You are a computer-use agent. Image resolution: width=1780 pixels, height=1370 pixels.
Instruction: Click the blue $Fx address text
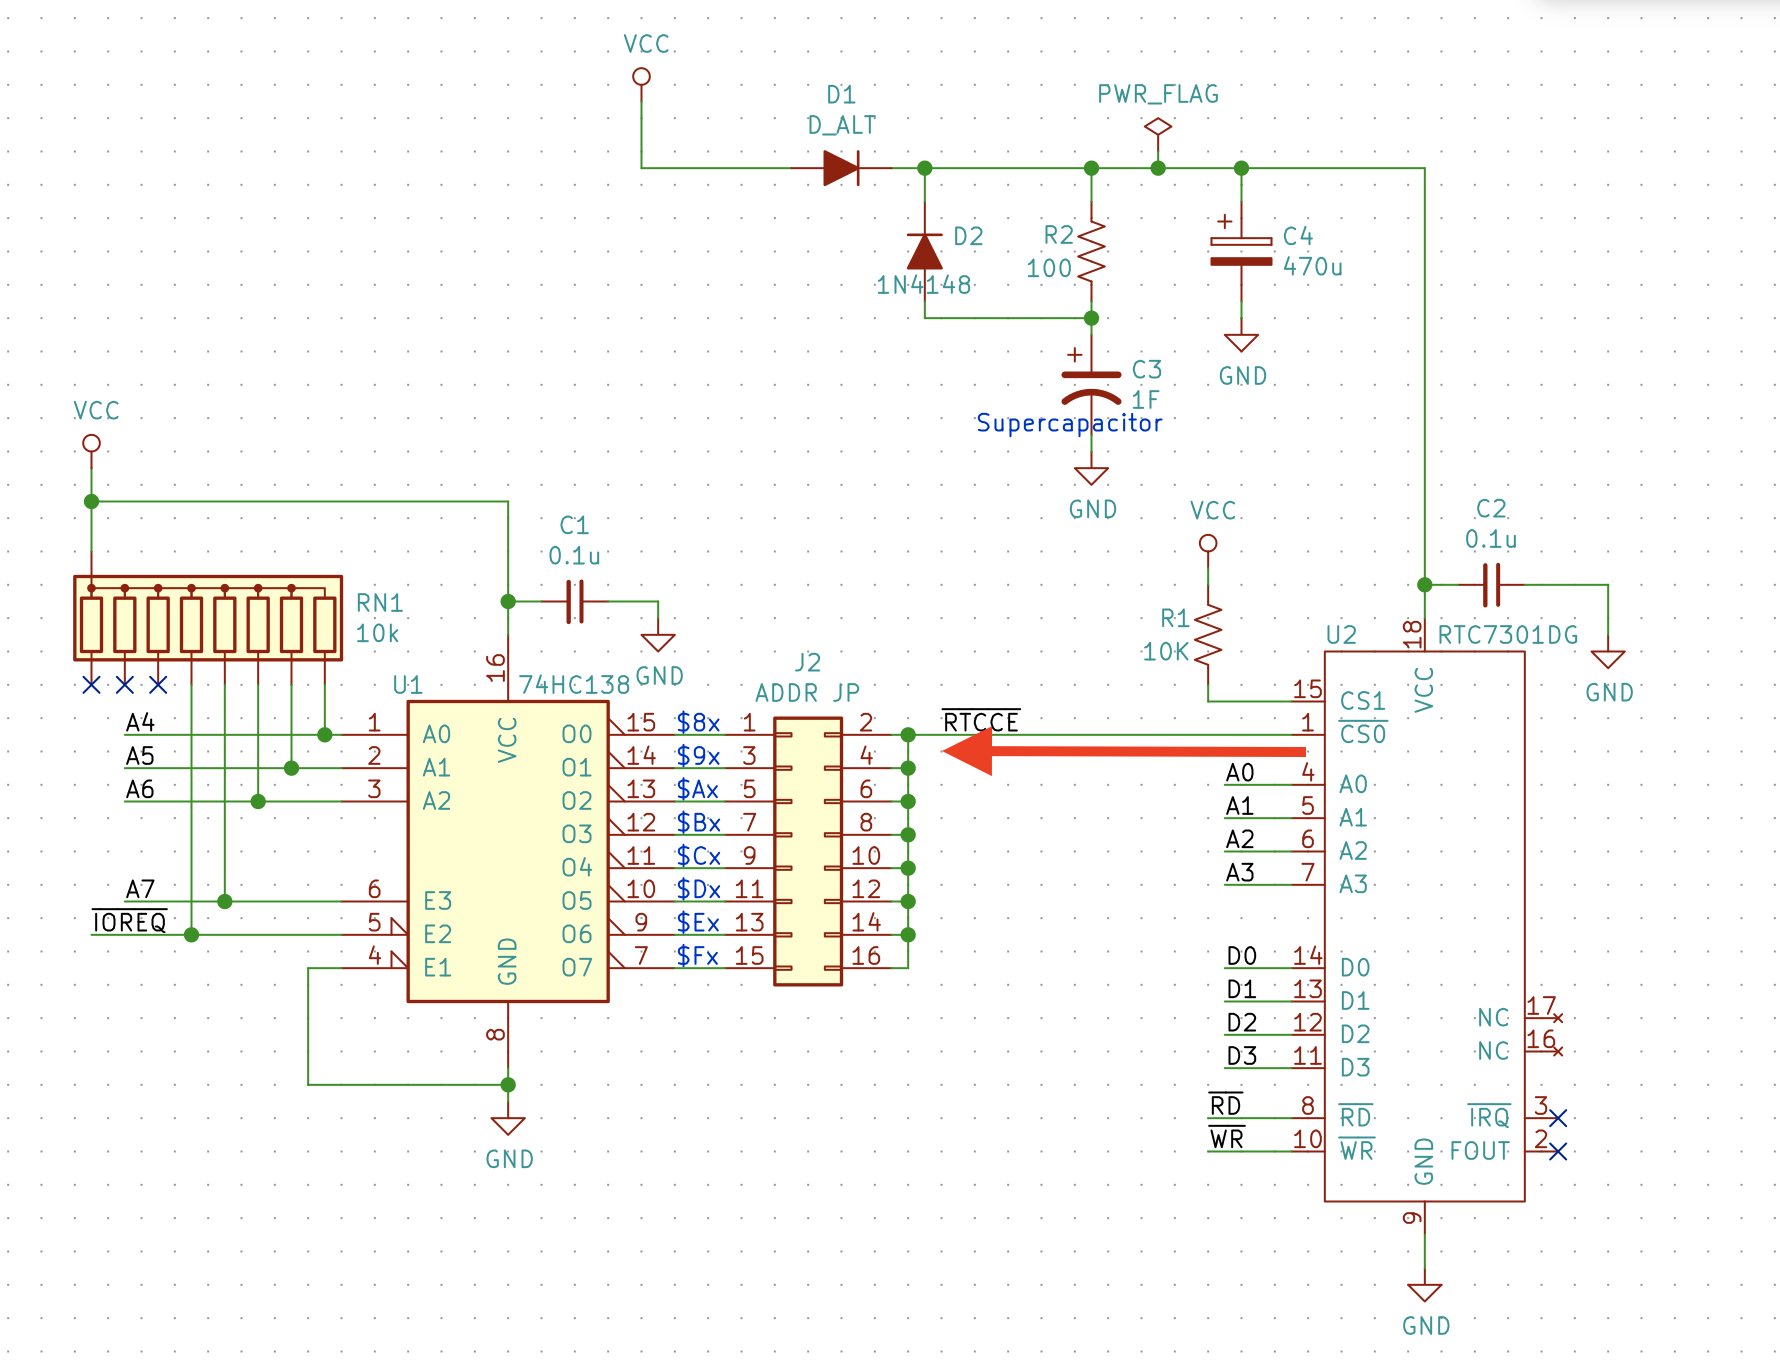coord(698,956)
